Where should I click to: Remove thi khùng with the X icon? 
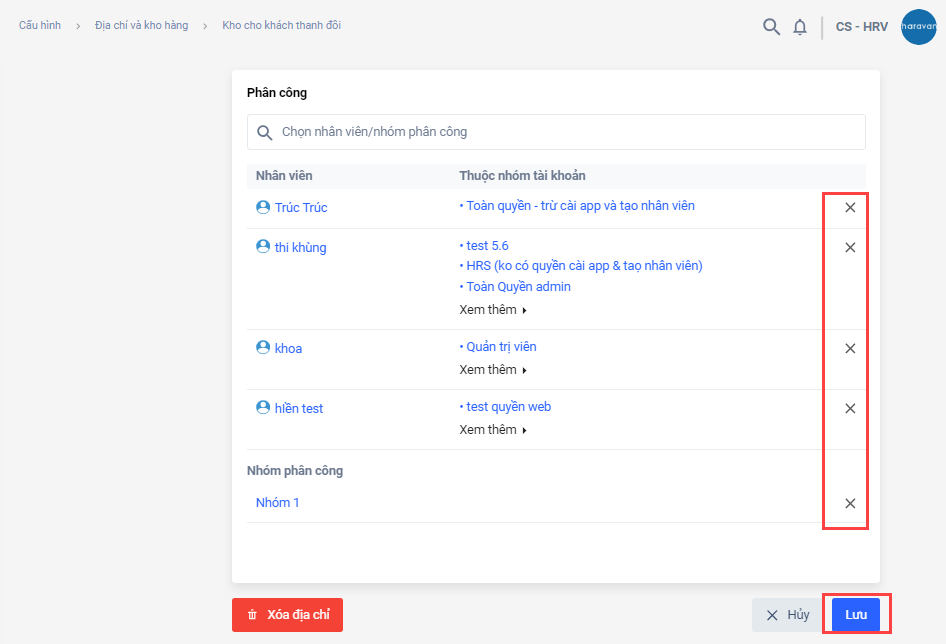[x=850, y=248]
